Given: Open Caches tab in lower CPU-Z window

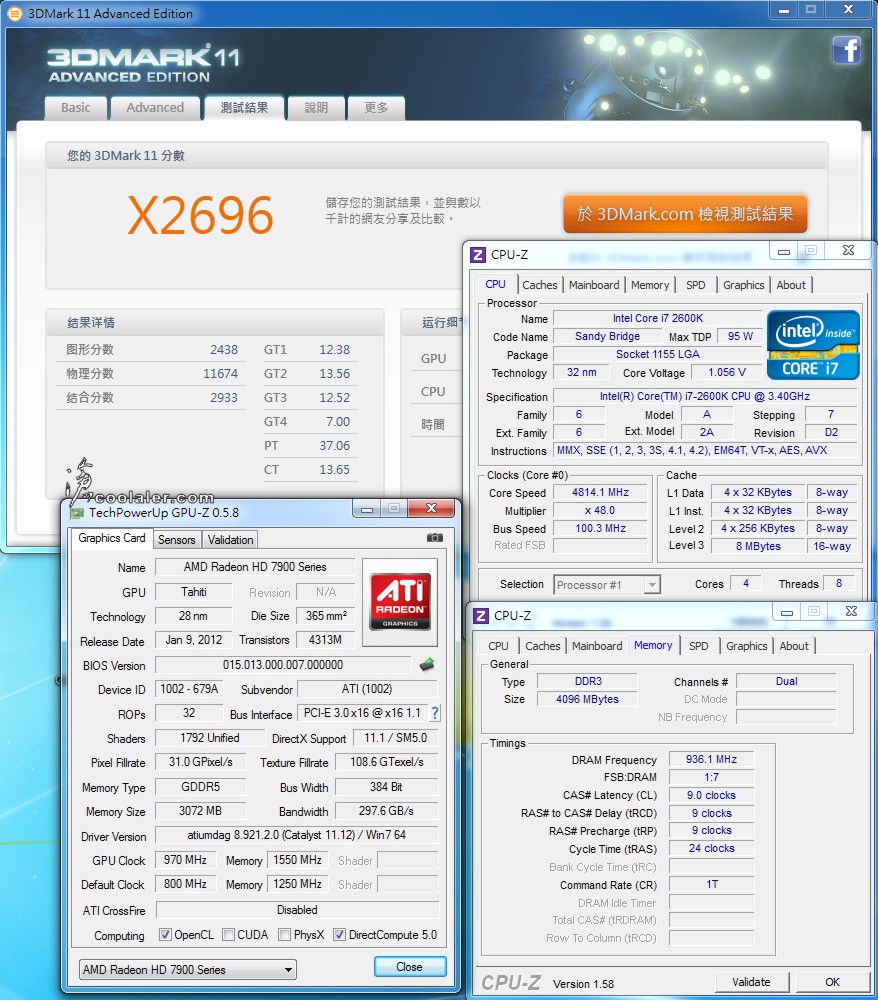Looking at the screenshot, I should click(543, 646).
